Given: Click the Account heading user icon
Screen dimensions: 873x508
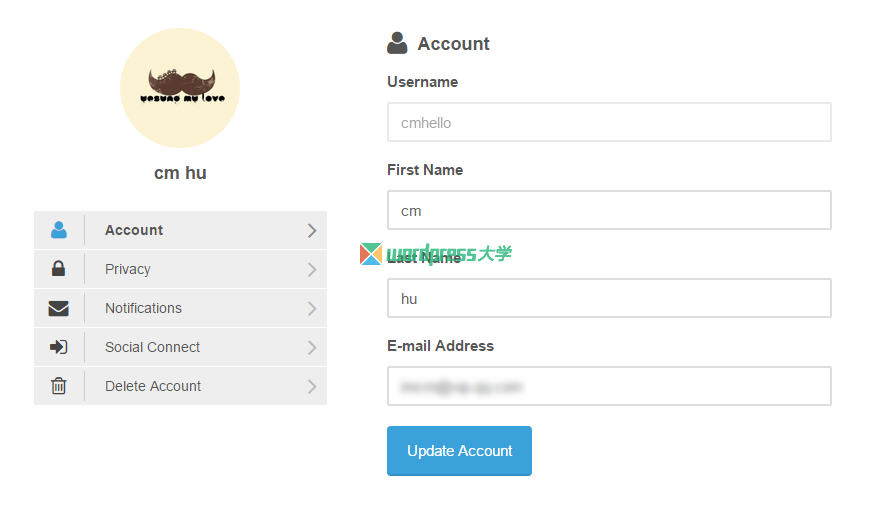Looking at the screenshot, I should tap(397, 43).
